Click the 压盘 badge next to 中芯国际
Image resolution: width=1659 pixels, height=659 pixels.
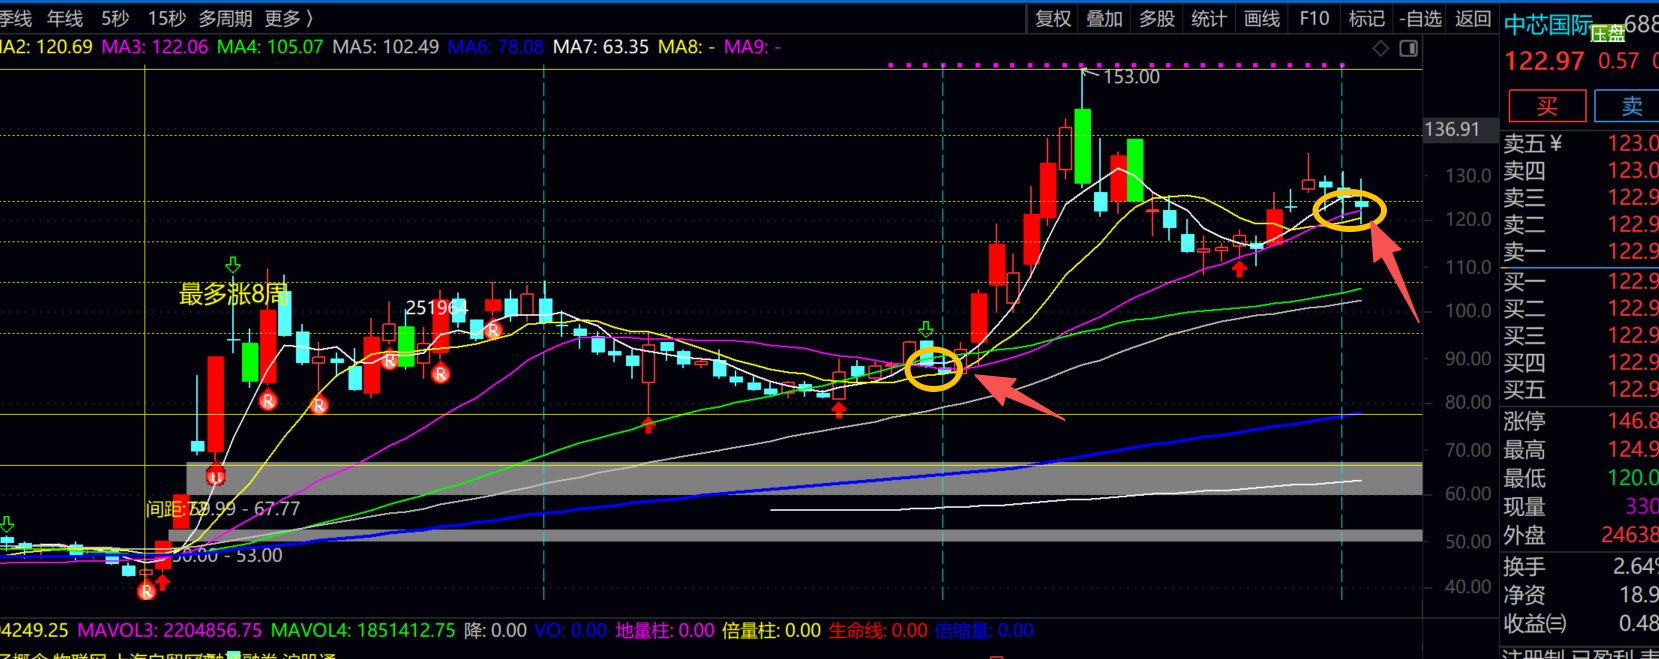point(1608,33)
